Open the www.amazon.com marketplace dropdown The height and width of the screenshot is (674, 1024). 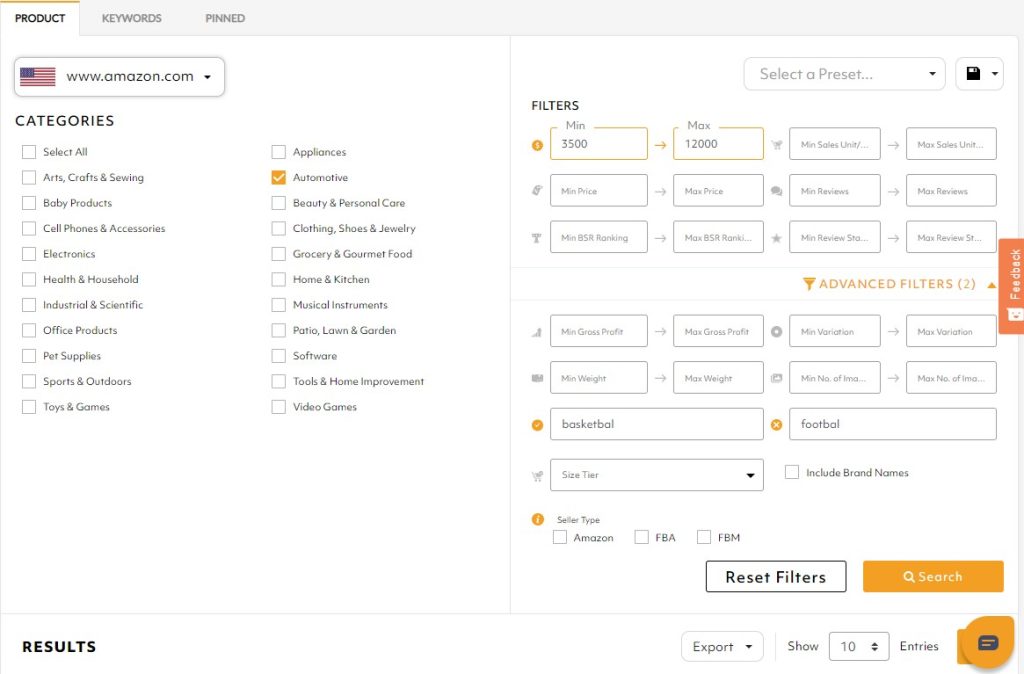pos(119,77)
